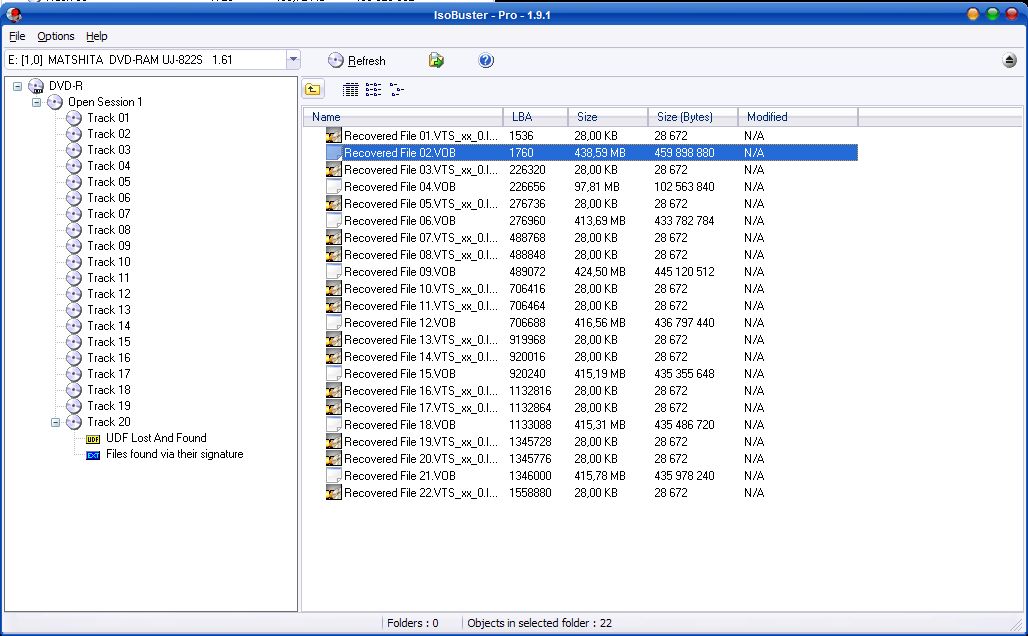
Task: Click icon of Recovered File 04.VOB
Action: [x=334, y=187]
